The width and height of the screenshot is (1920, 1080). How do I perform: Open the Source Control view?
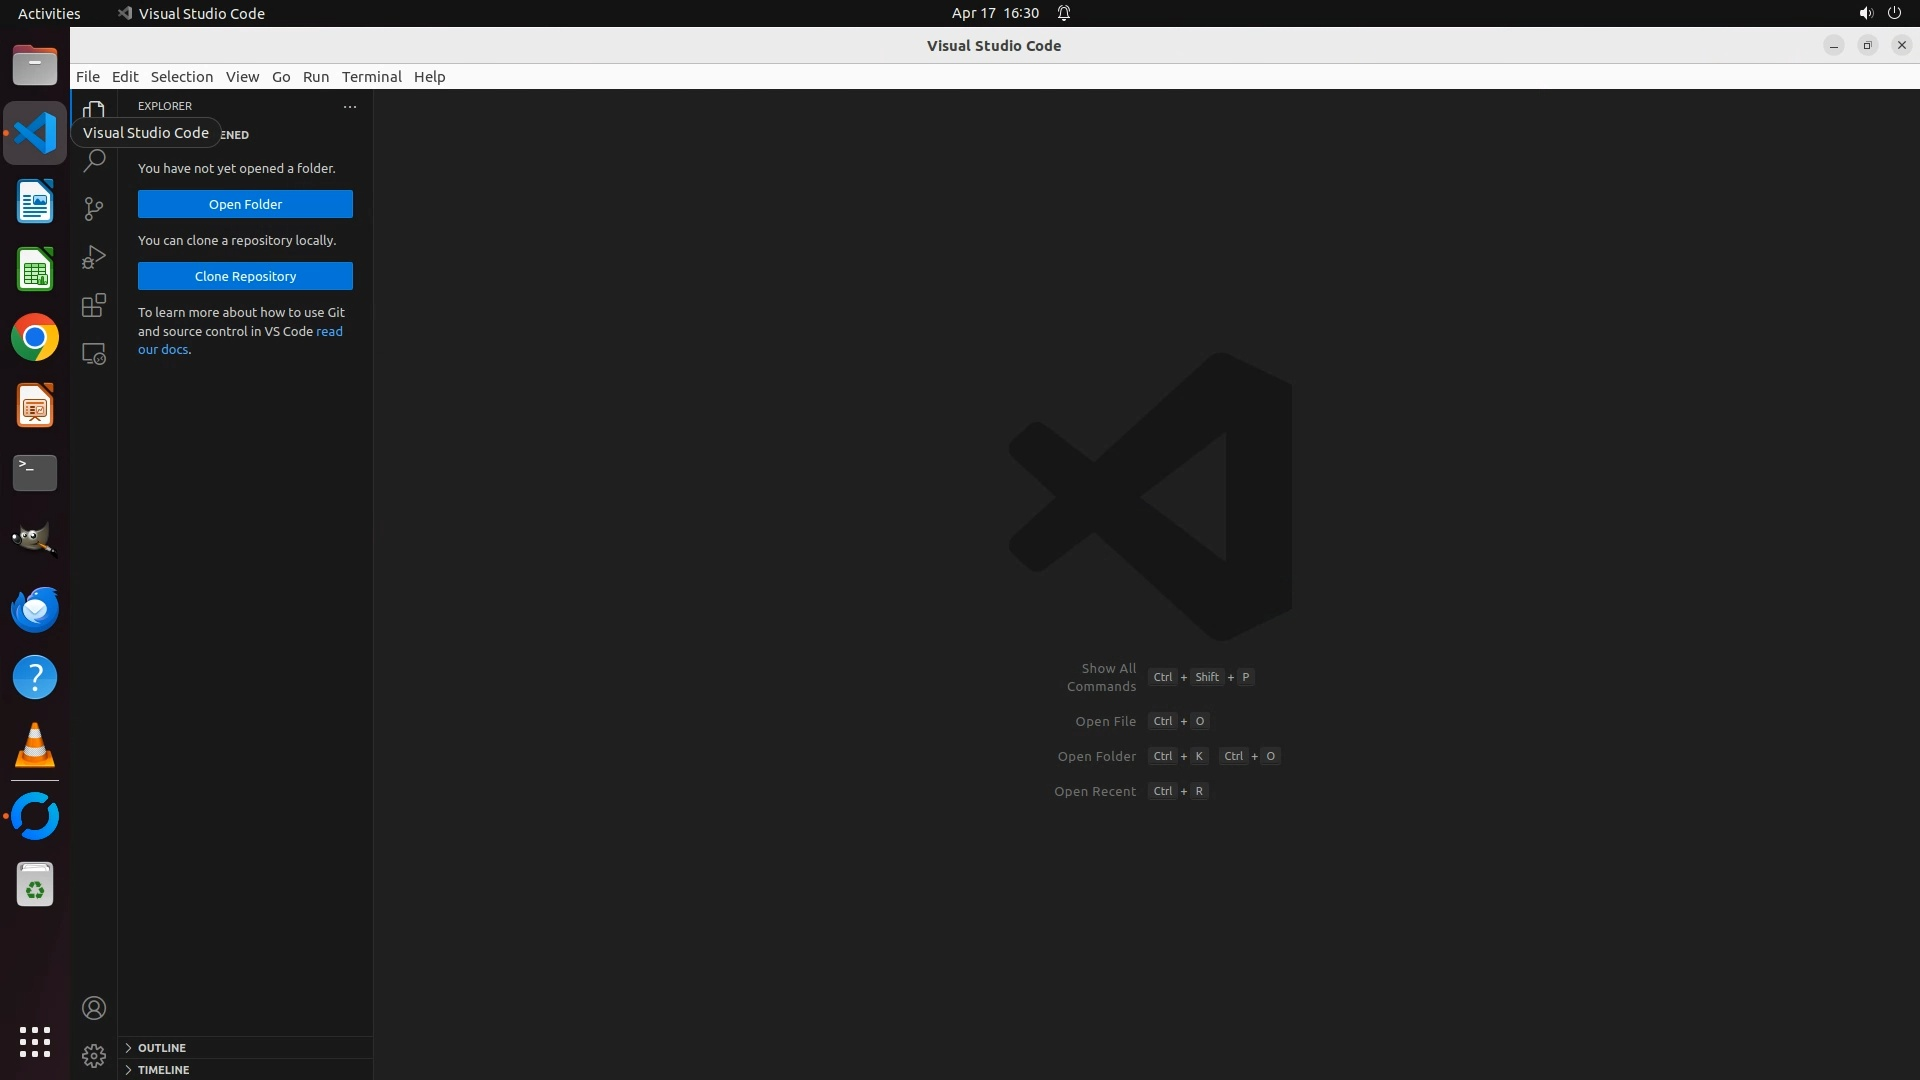94,208
